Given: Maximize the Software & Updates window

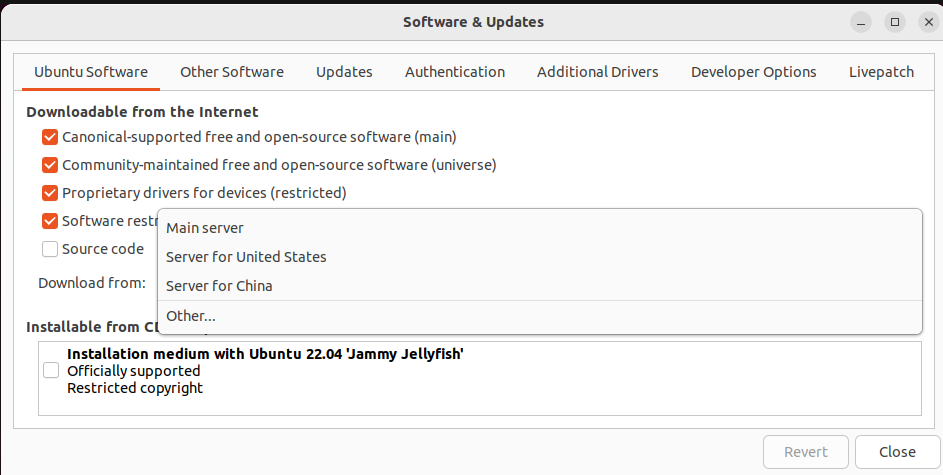Looking at the screenshot, I should pos(895,22).
